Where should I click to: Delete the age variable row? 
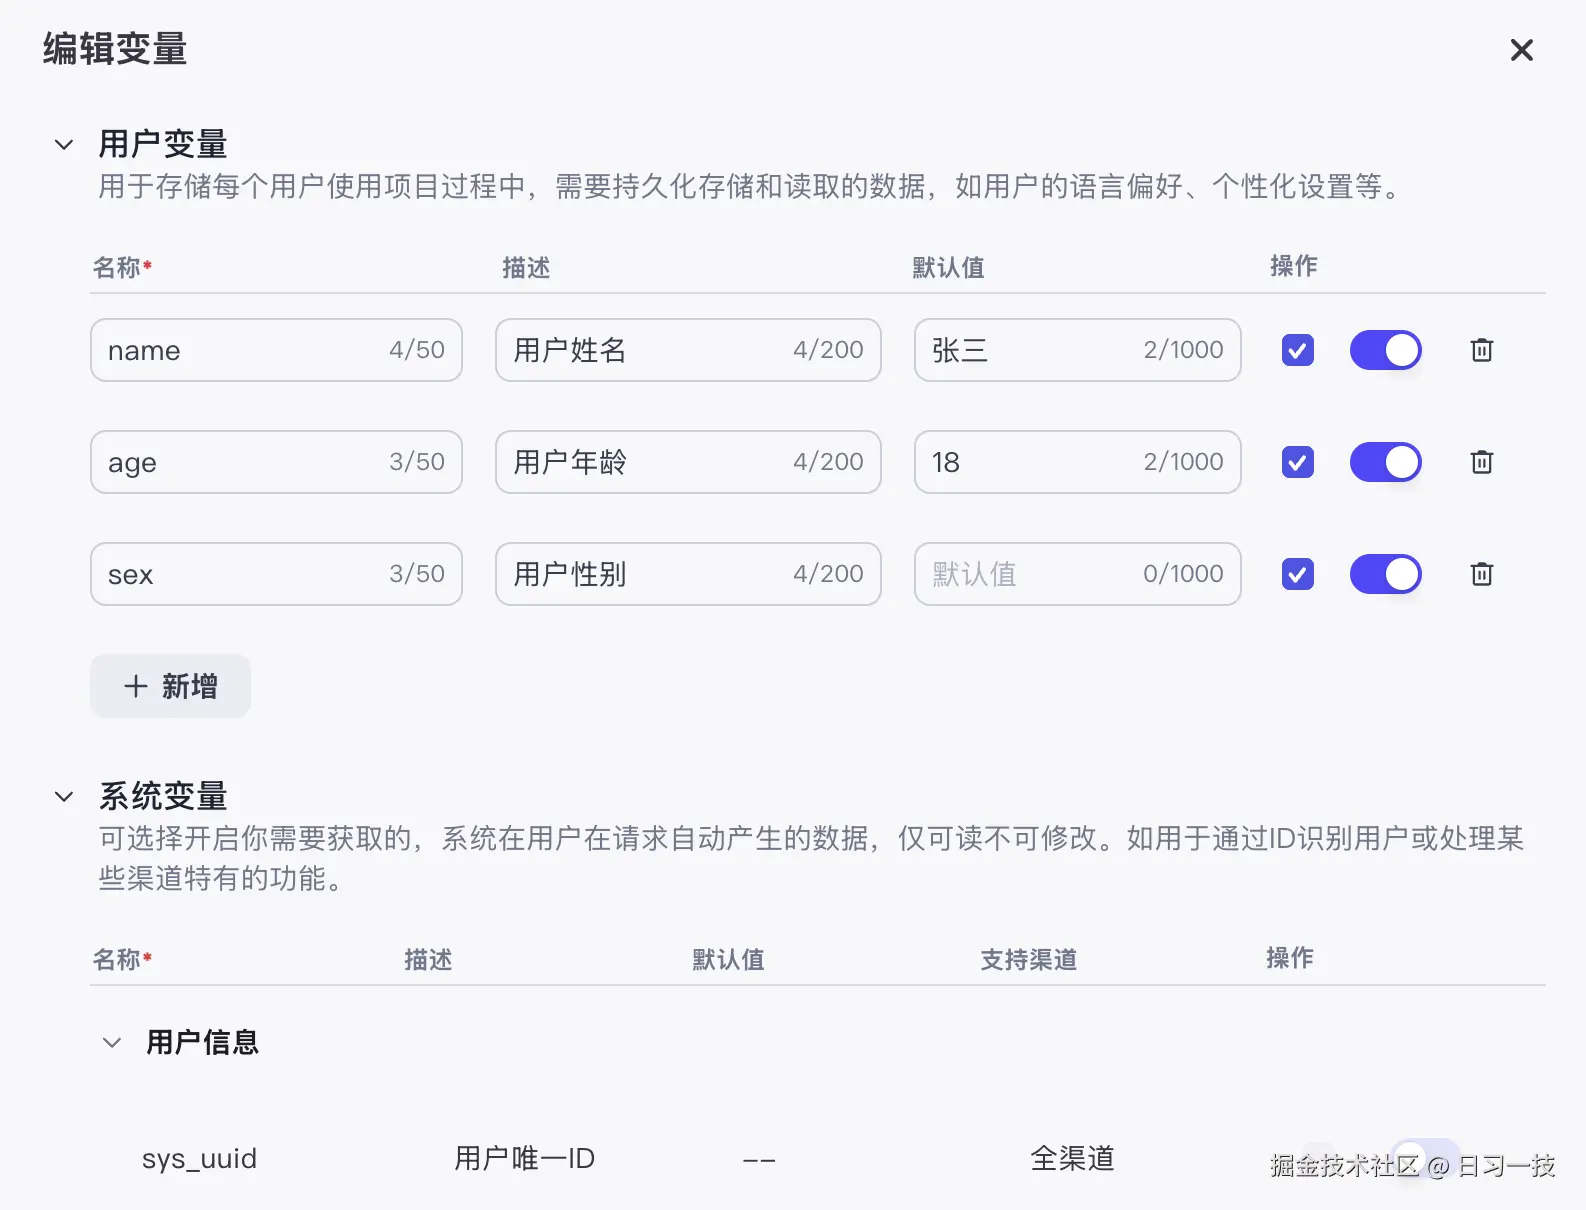coord(1482,462)
